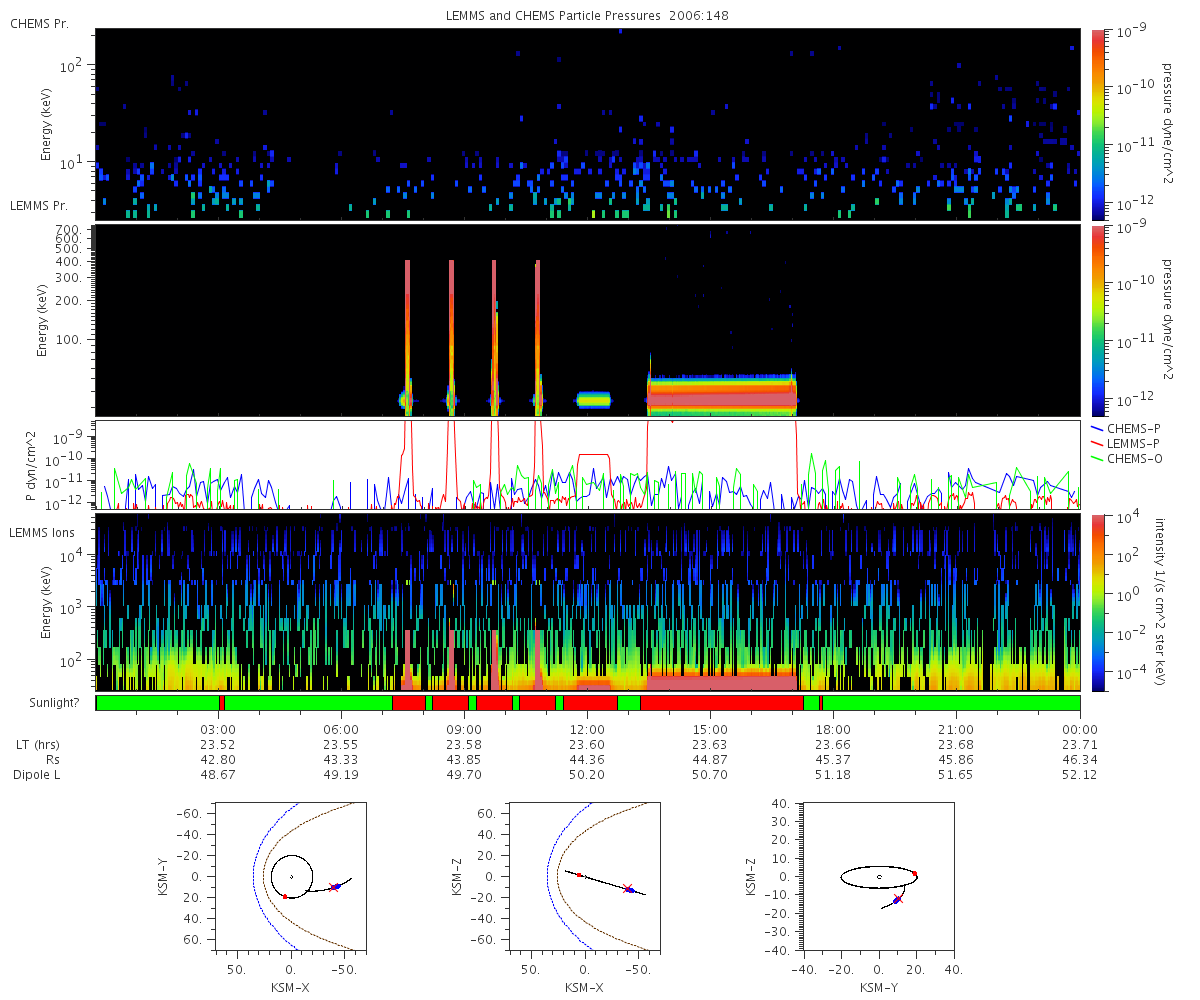
Task: Select the 18:00 time axis label
Action: [833, 729]
